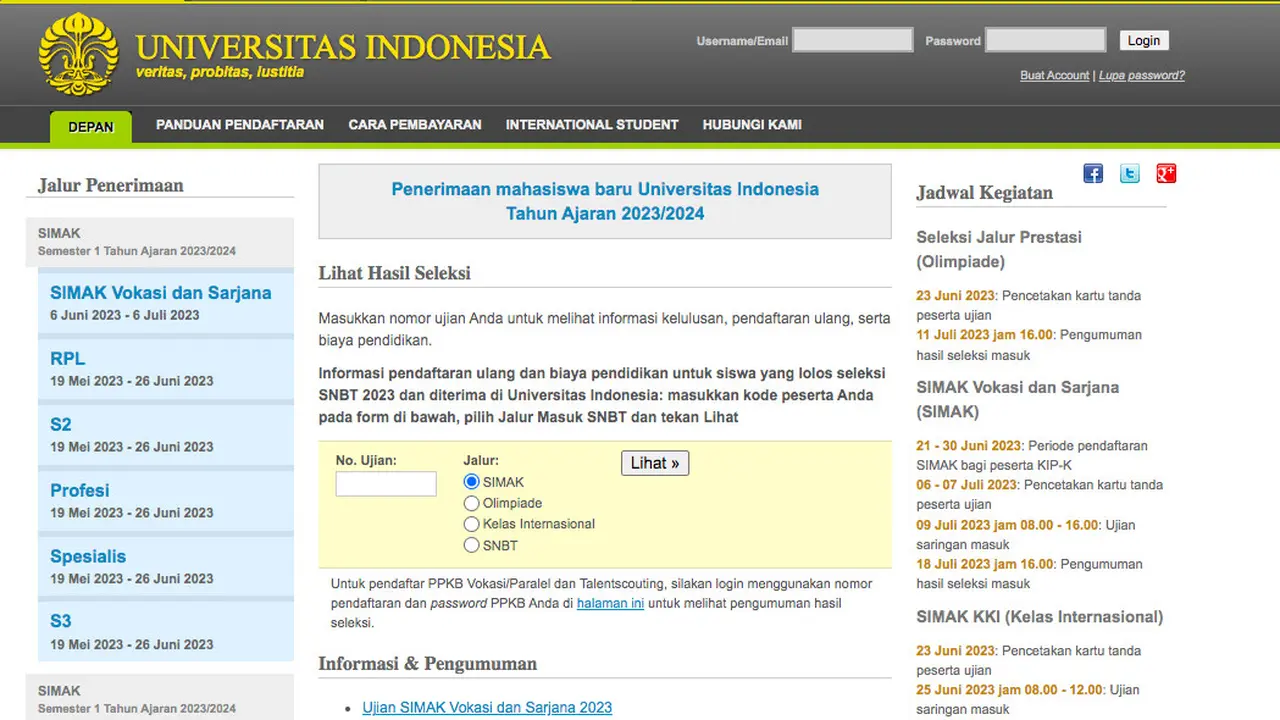Share the page via the Google+ icon
This screenshot has height=720, width=1280.
(1166, 173)
